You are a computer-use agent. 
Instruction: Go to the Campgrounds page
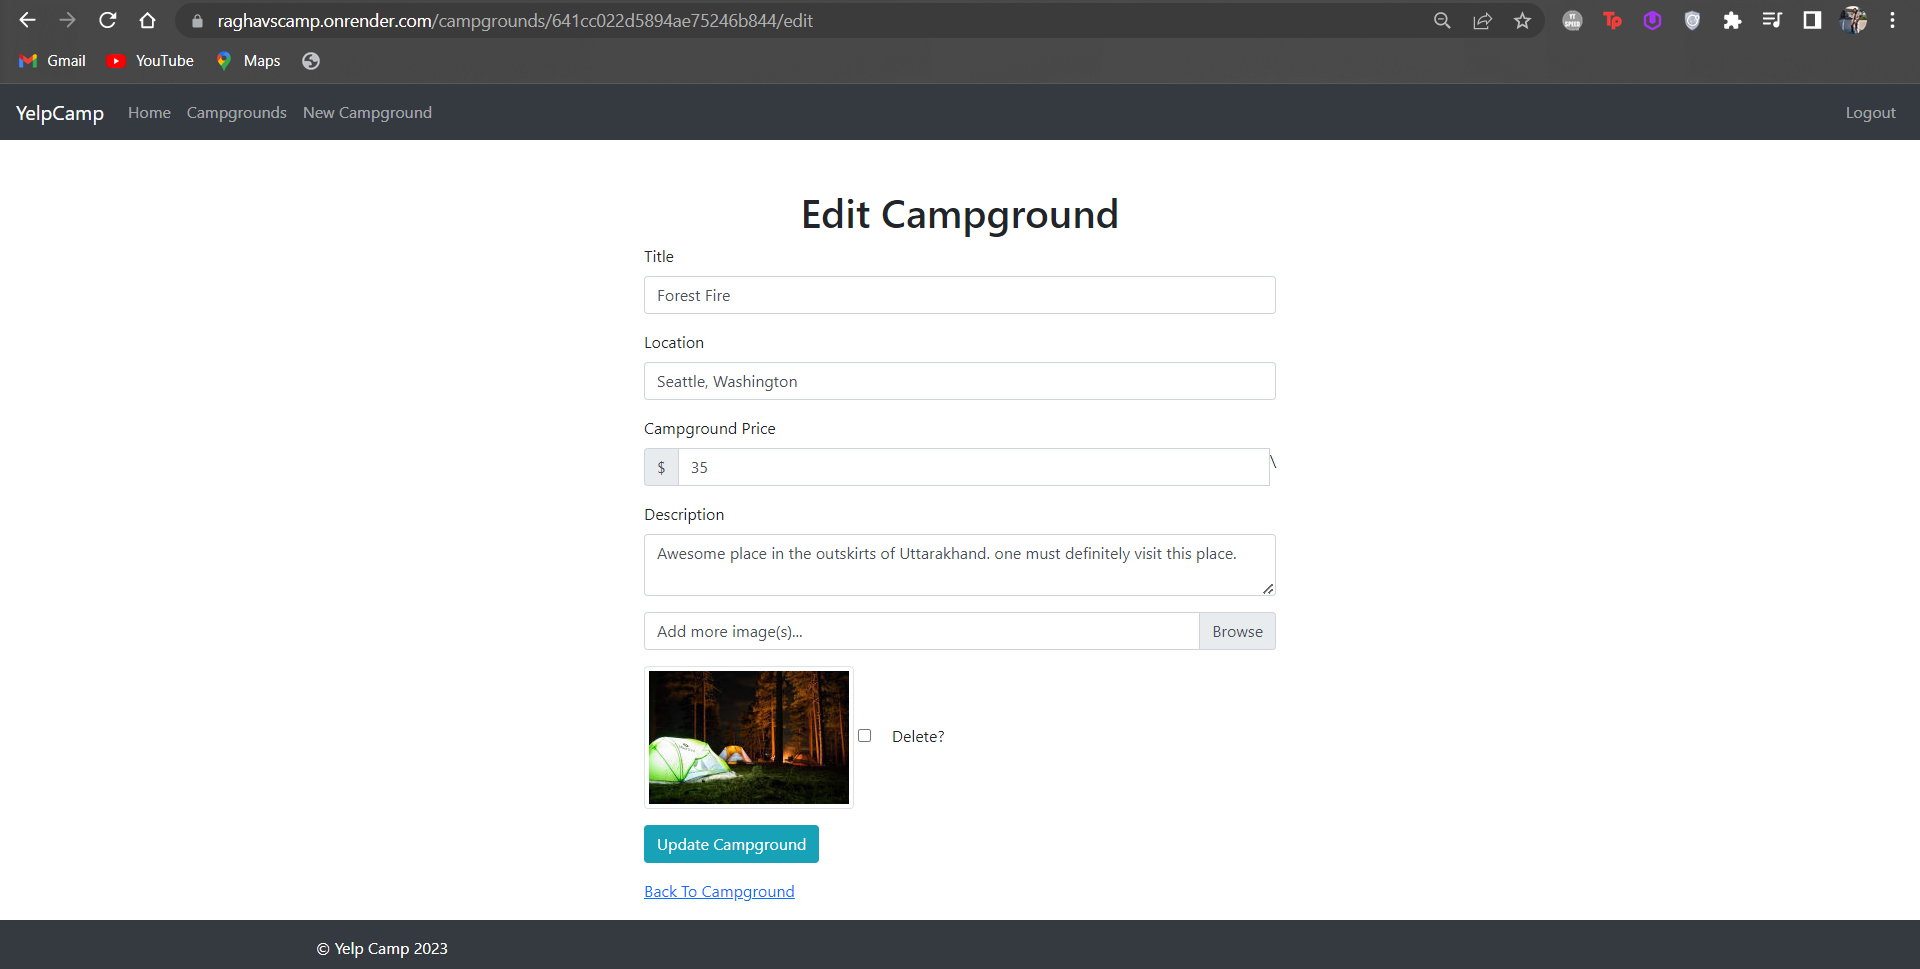pos(236,112)
